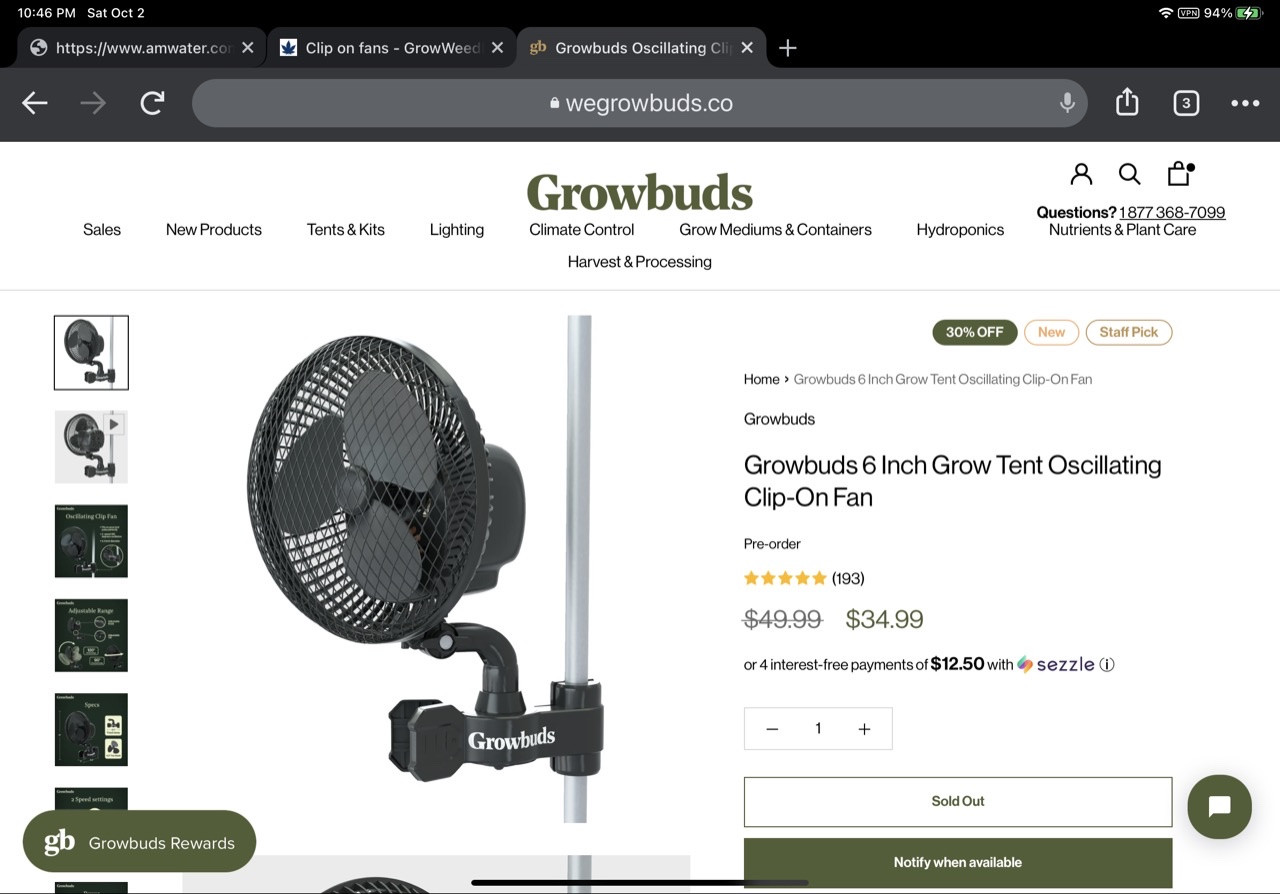Open the account profile icon

tap(1081, 174)
